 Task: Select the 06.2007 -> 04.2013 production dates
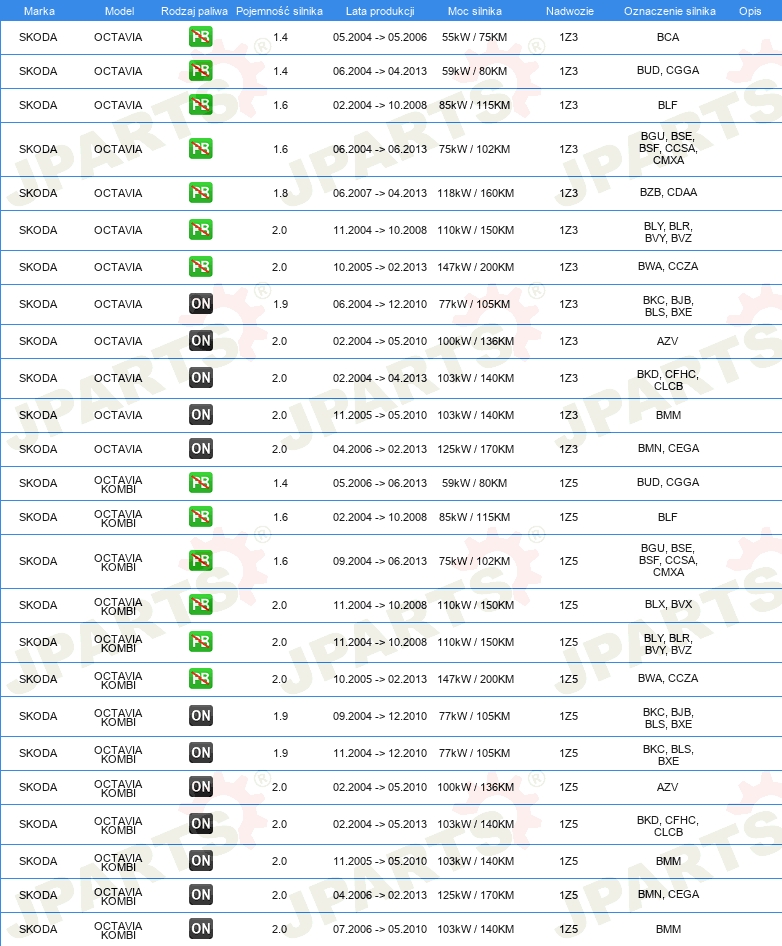[380, 193]
